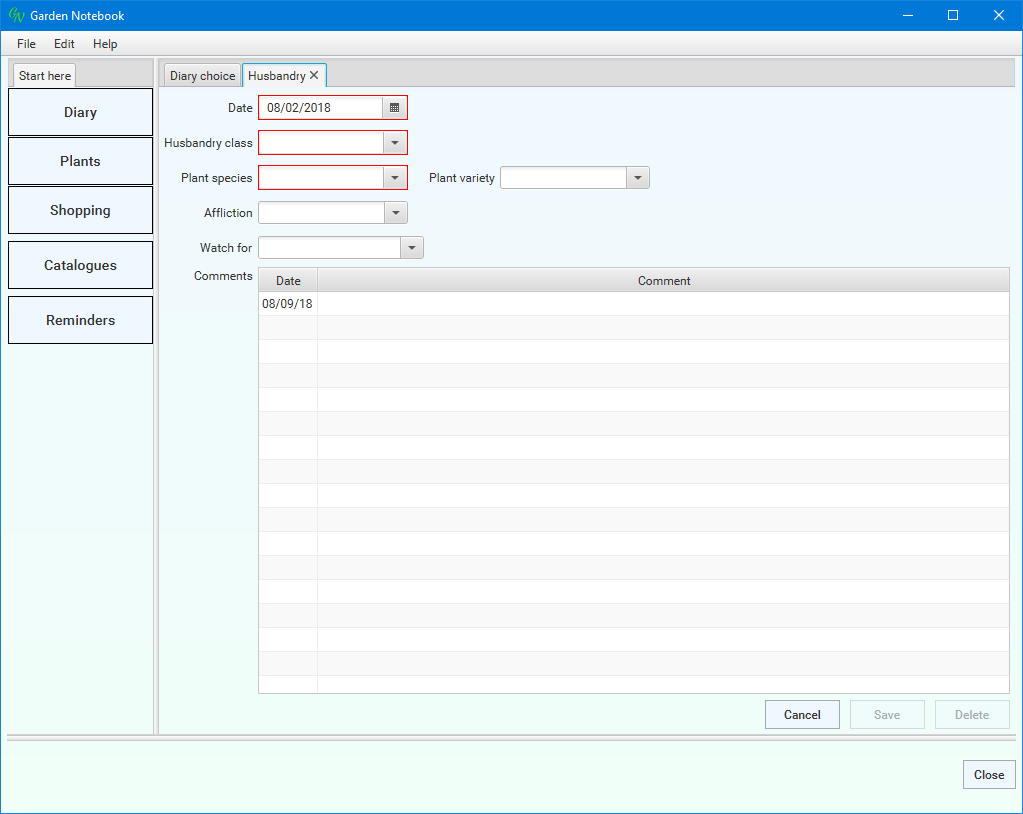Screen dimensions: 1023x814
Task: Click the Garden Notebook app logo icon
Action: click(15, 15)
